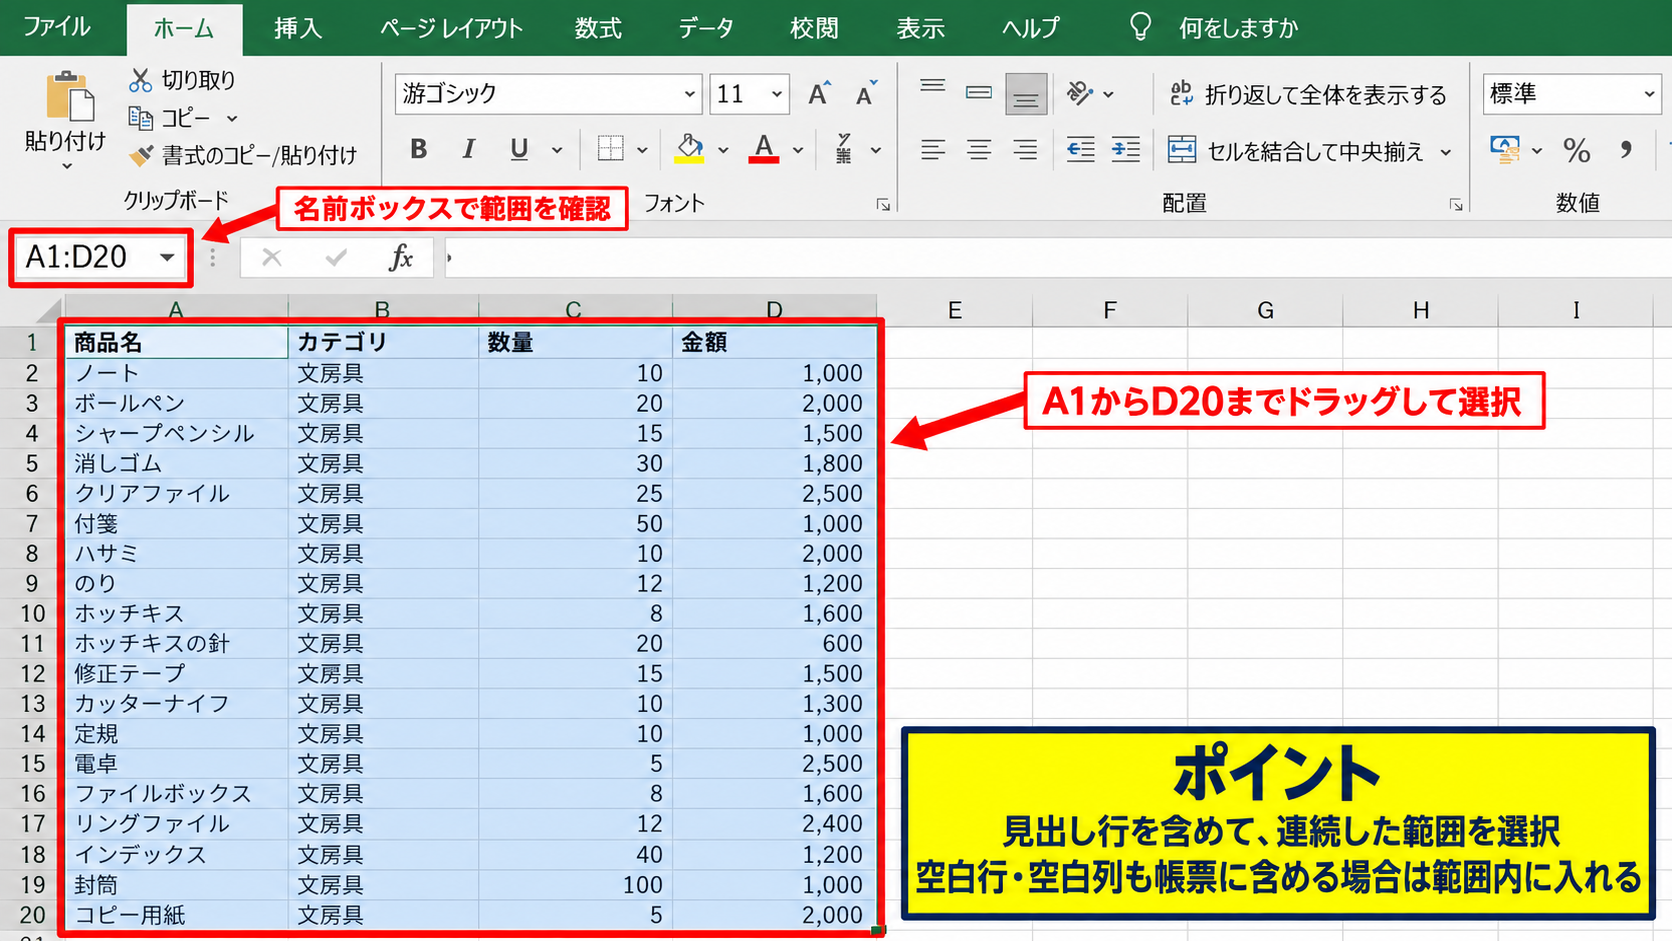Image resolution: width=1672 pixels, height=941 pixels.
Task: Click the Copy (コピー) icon
Action: coord(141,118)
